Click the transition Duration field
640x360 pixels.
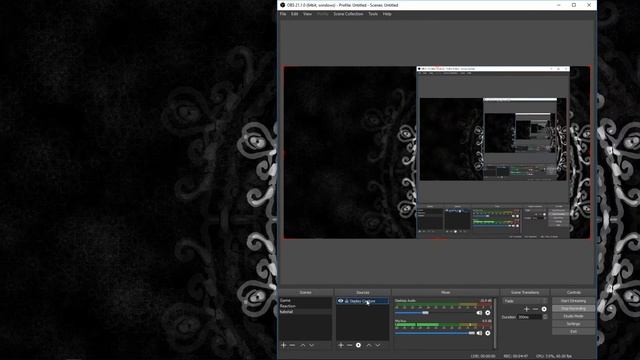(530, 317)
